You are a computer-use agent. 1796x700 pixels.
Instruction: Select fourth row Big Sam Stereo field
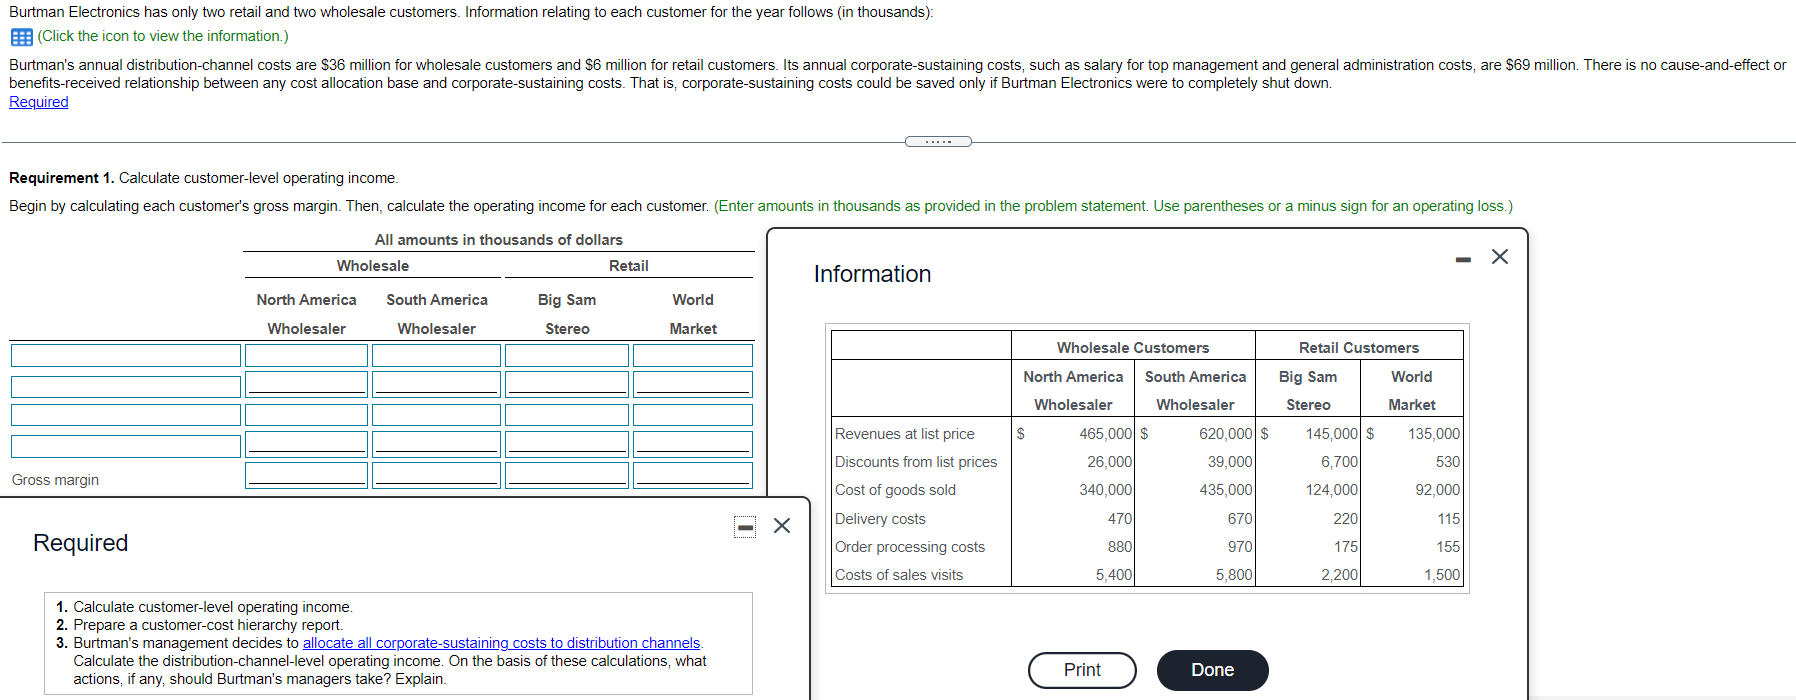pos(567,443)
